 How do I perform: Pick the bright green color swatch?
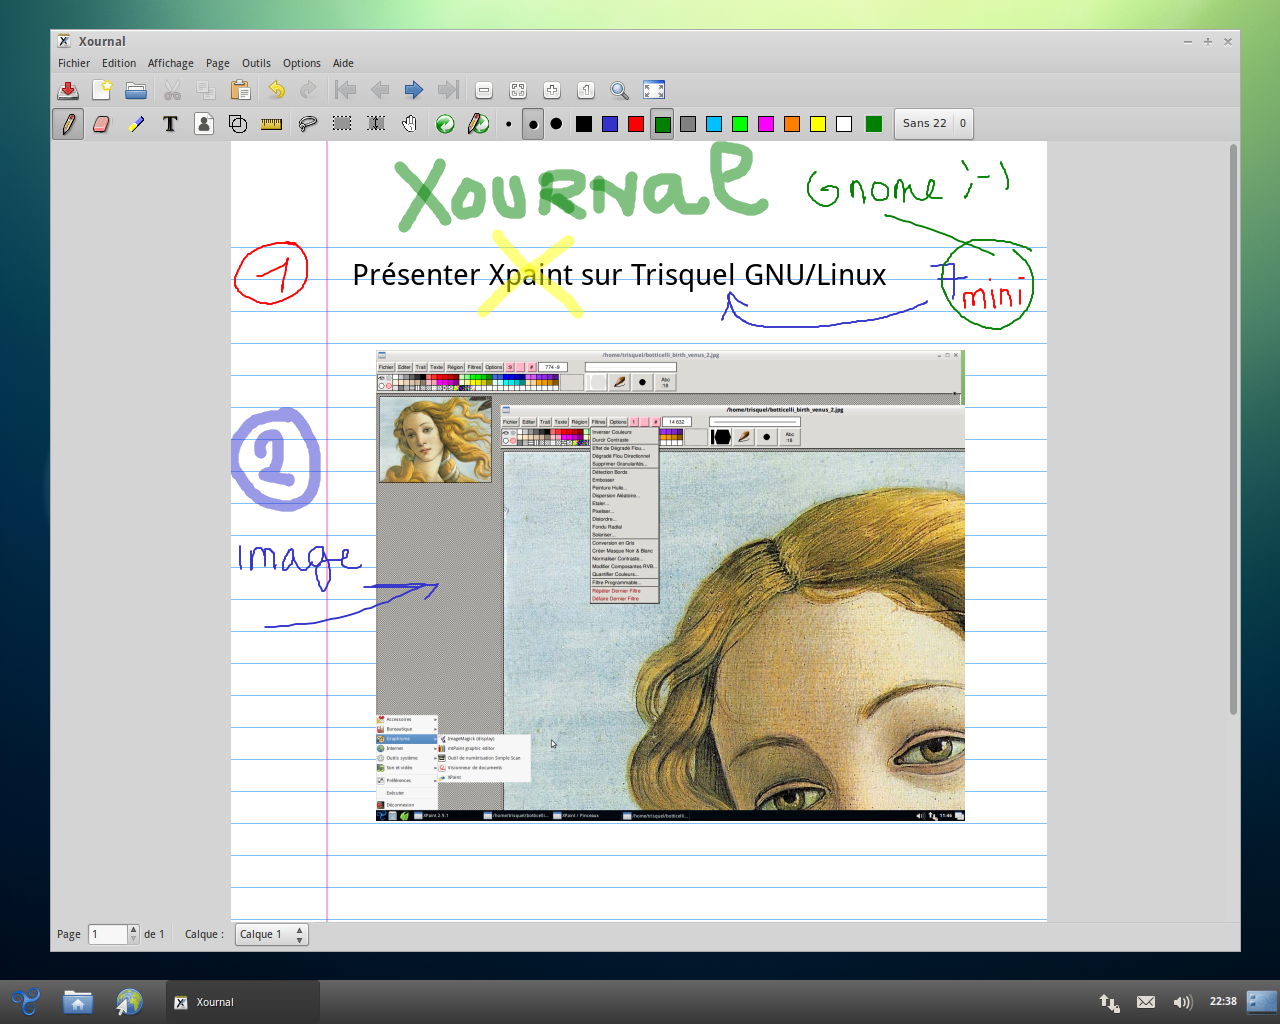pos(740,124)
